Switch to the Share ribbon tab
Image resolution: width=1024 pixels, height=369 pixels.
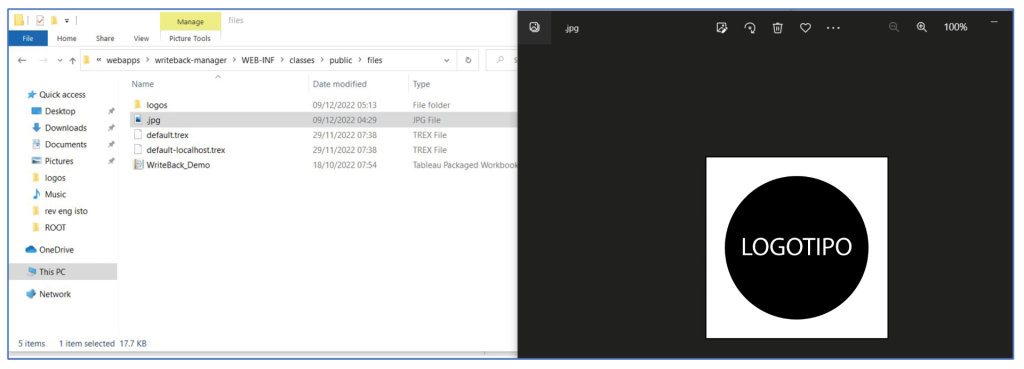[x=104, y=39]
